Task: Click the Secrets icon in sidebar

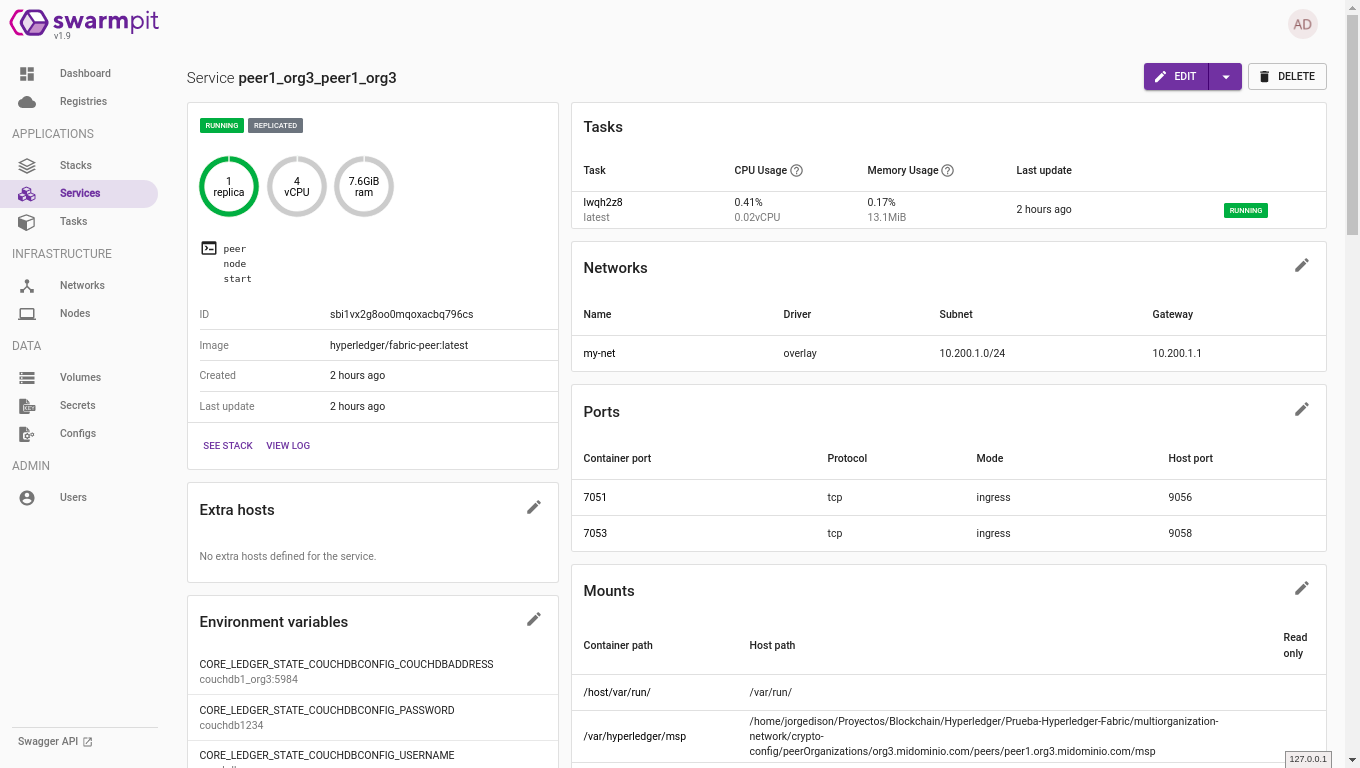Action: coord(27,406)
